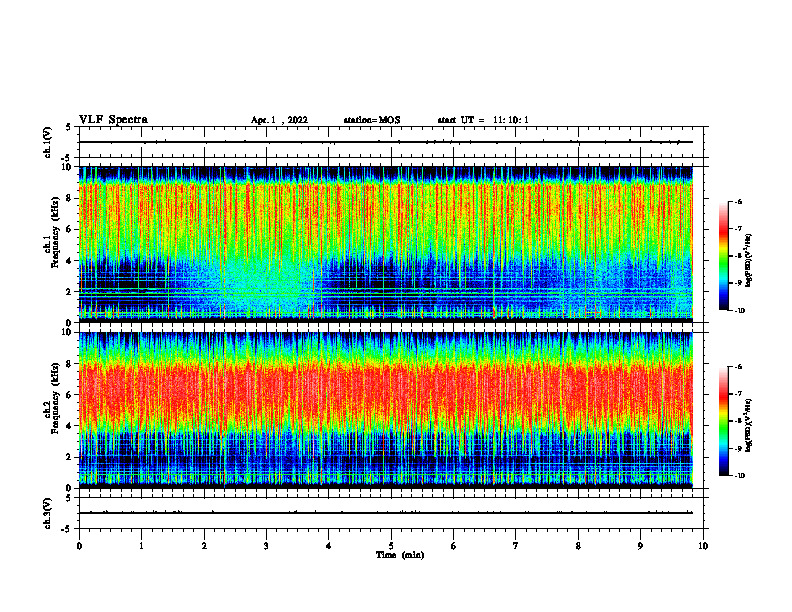Click the "6" kHz tick on ch.1 axis
Viewport: 792px width, 612px height.
70,229
